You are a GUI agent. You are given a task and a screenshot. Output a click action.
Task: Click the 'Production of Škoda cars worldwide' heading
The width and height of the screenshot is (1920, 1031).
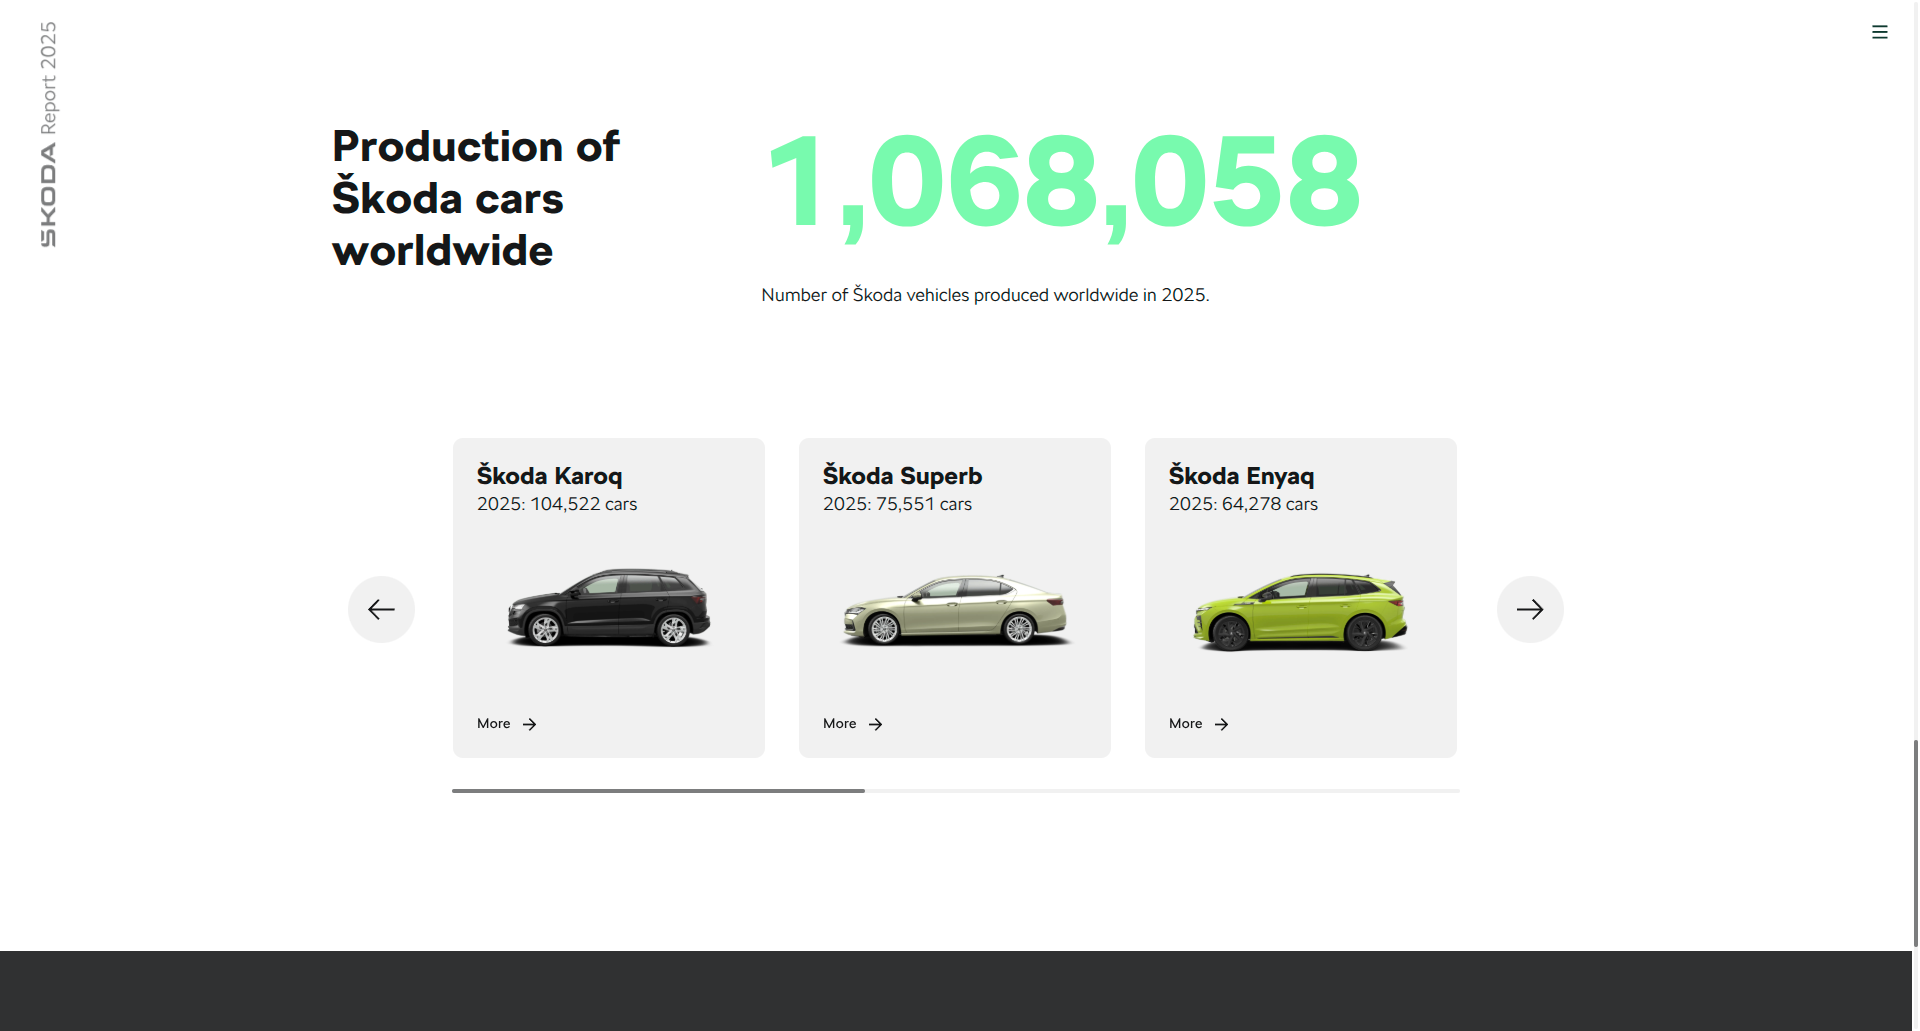pyautogui.click(x=476, y=198)
